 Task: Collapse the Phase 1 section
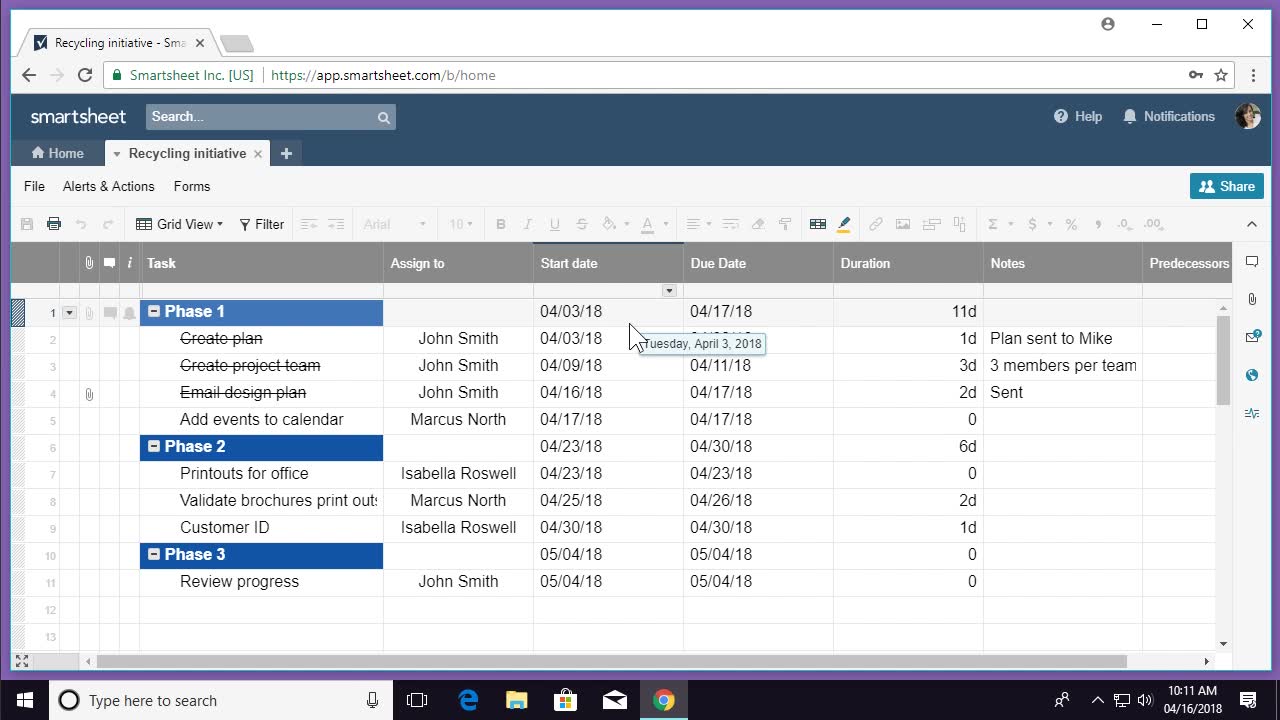pyautogui.click(x=154, y=312)
